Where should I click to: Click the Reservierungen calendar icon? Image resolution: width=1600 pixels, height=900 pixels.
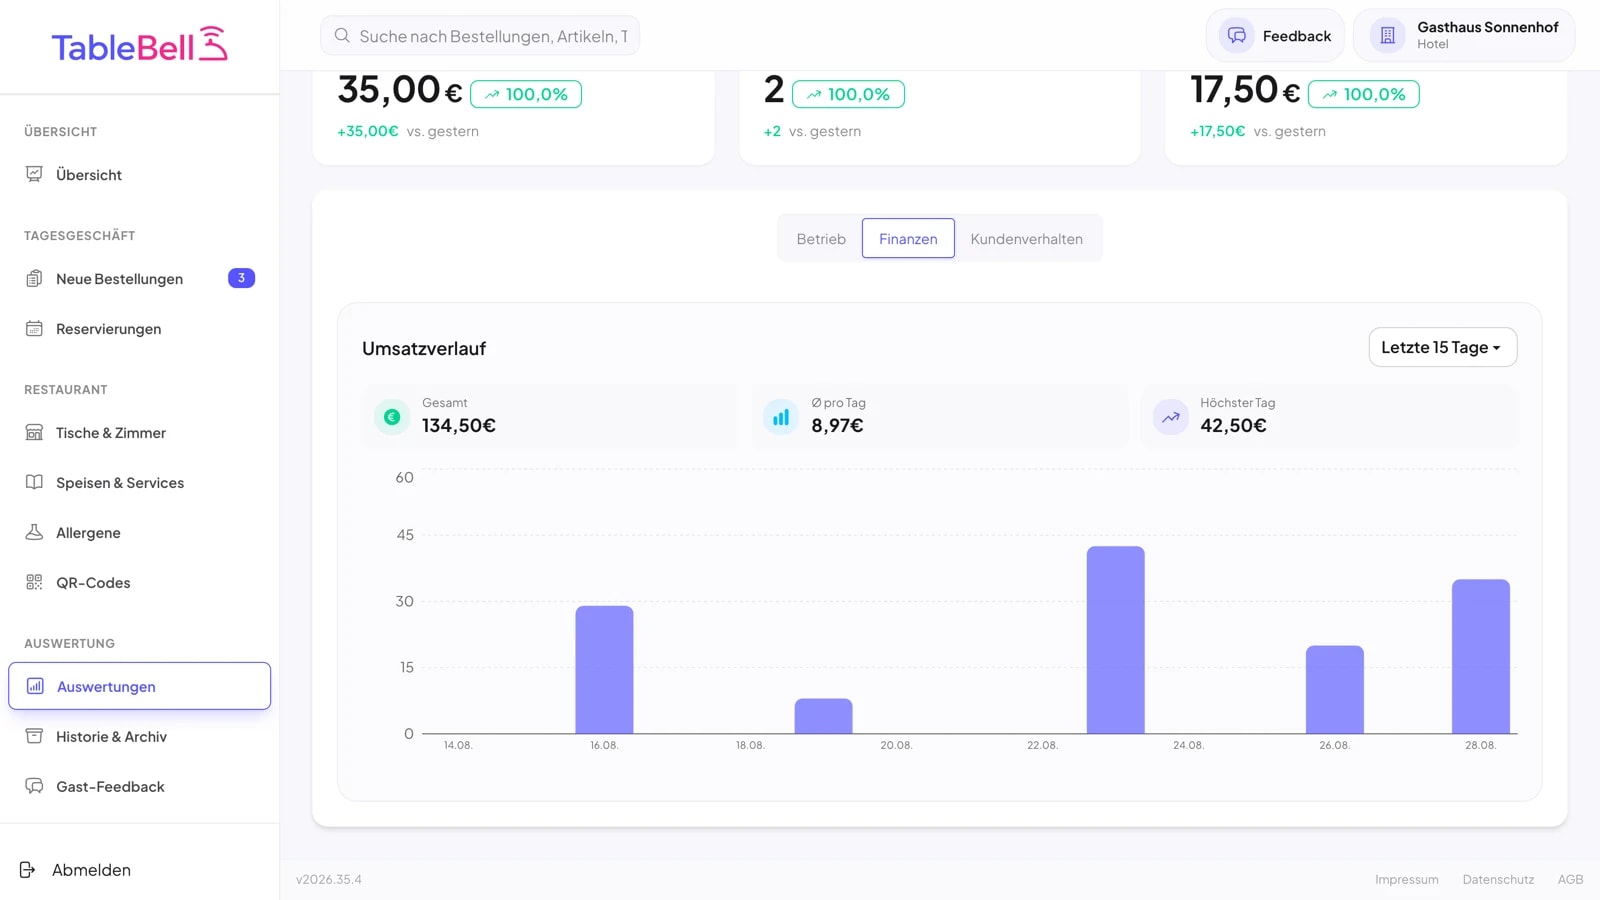pos(34,328)
